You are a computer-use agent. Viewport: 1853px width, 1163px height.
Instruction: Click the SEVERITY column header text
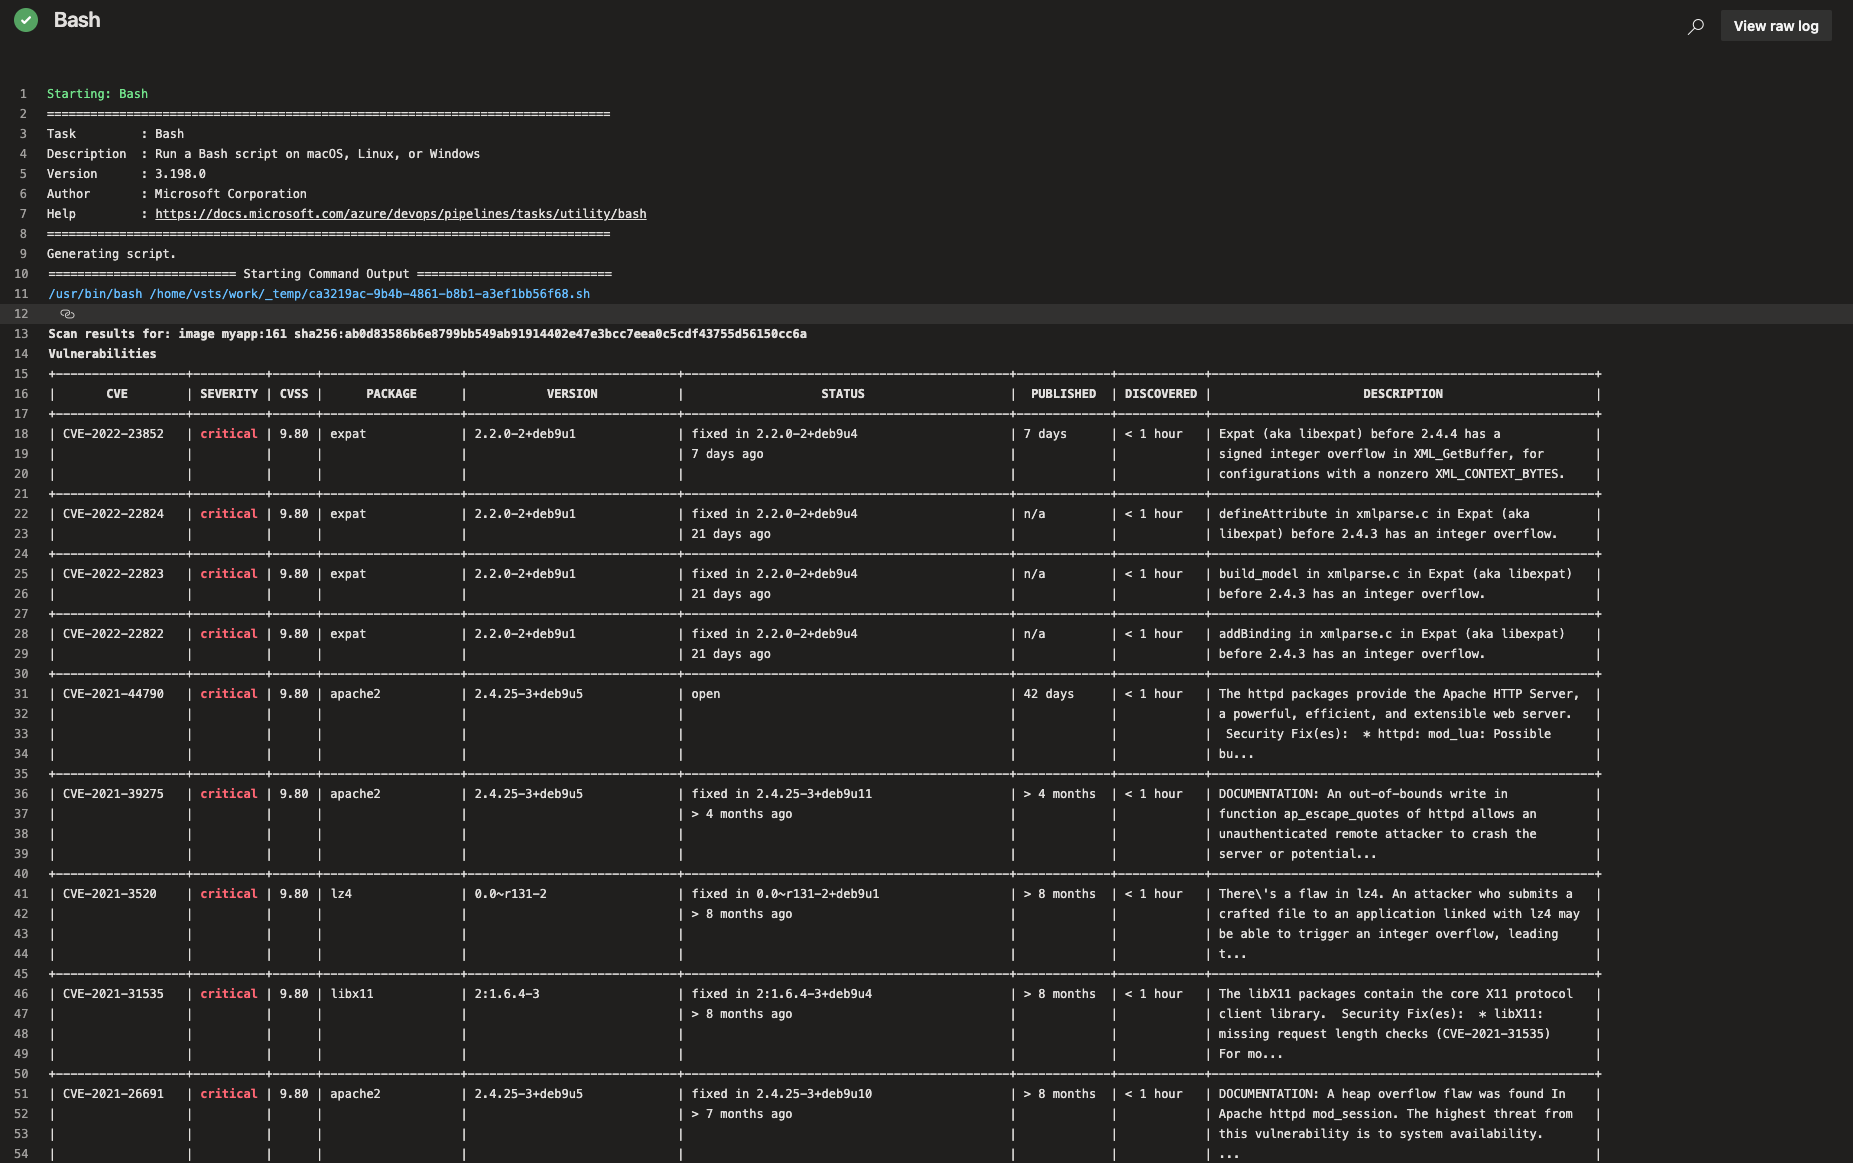click(x=228, y=394)
